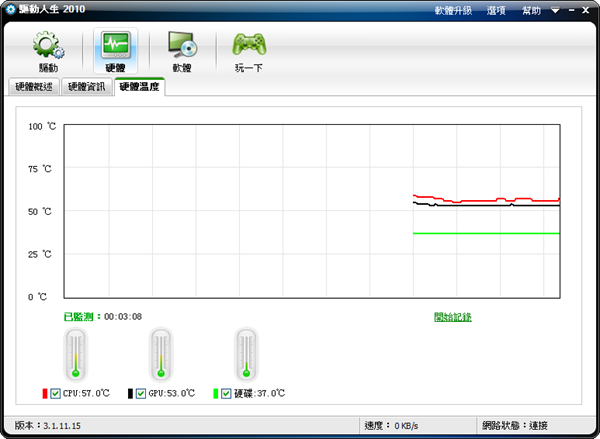Click the 已監測 elapsed time 00:03:08

(x=123, y=317)
